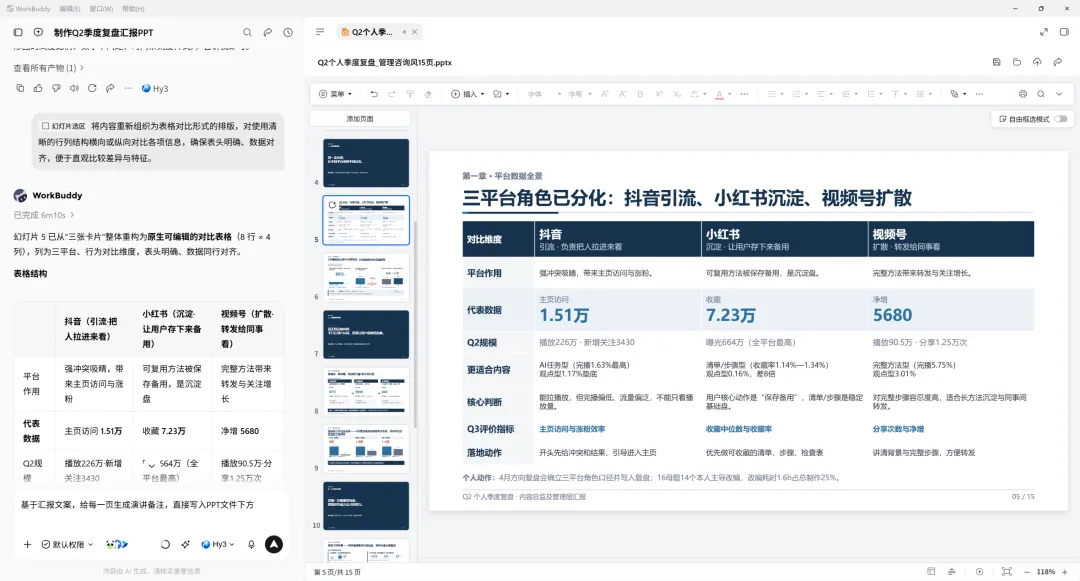
Task: Send the message with the arrow button
Action: pyautogui.click(x=274, y=545)
